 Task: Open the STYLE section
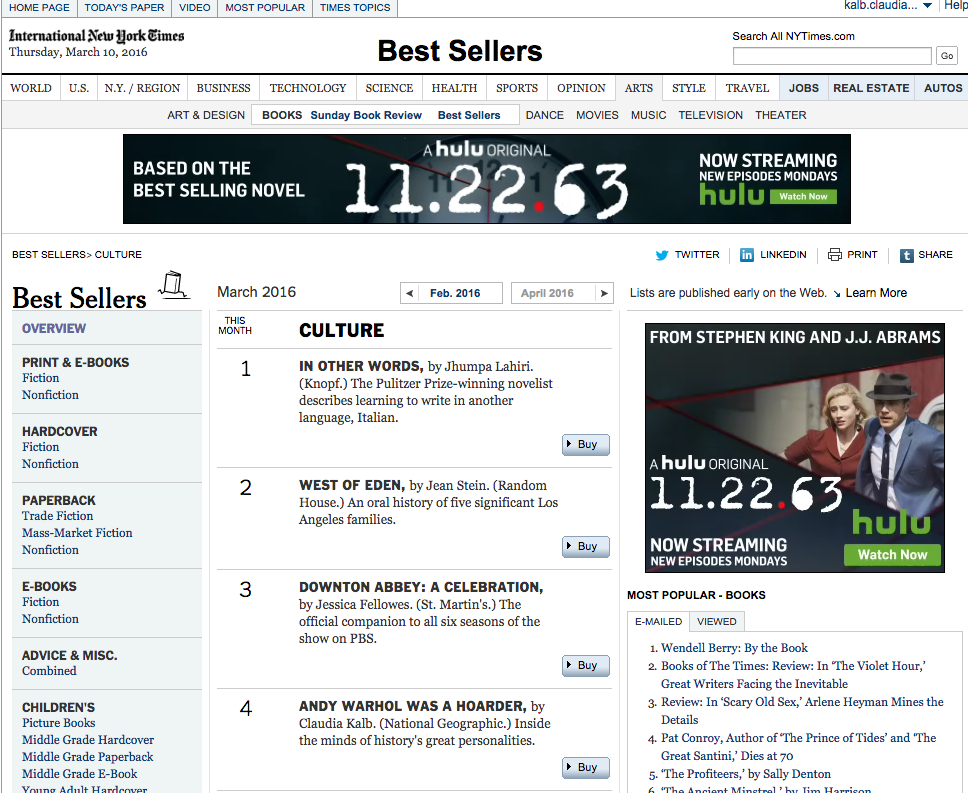(x=688, y=88)
